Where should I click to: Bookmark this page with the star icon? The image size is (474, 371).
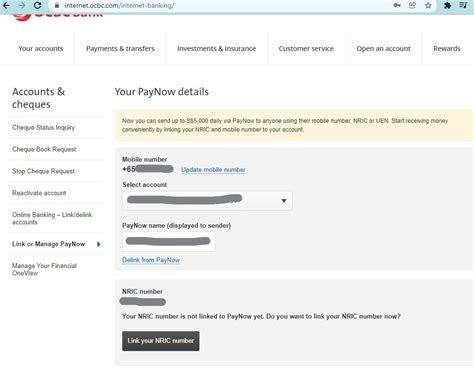click(x=428, y=5)
